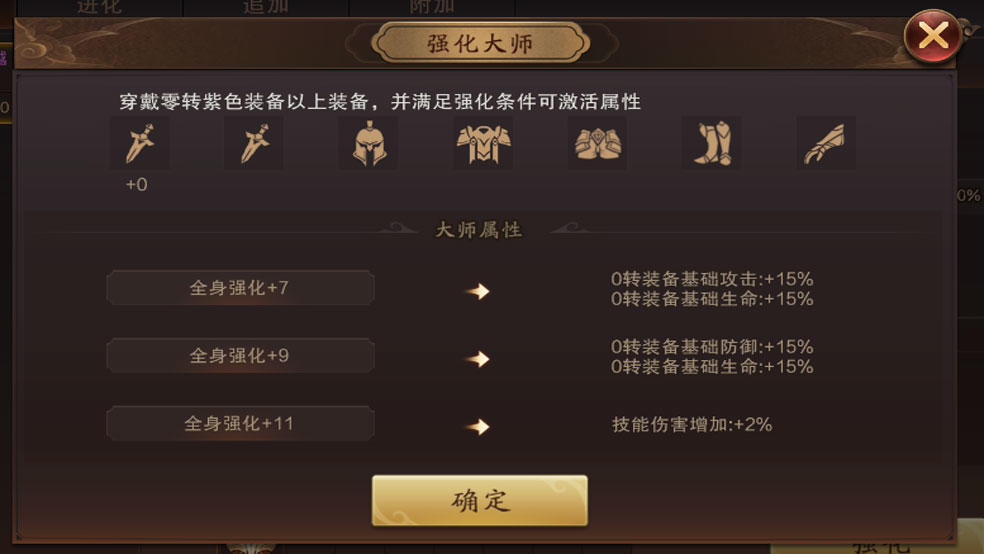
Task: Click the 全身强化+11 tier bar
Action: pos(240,423)
